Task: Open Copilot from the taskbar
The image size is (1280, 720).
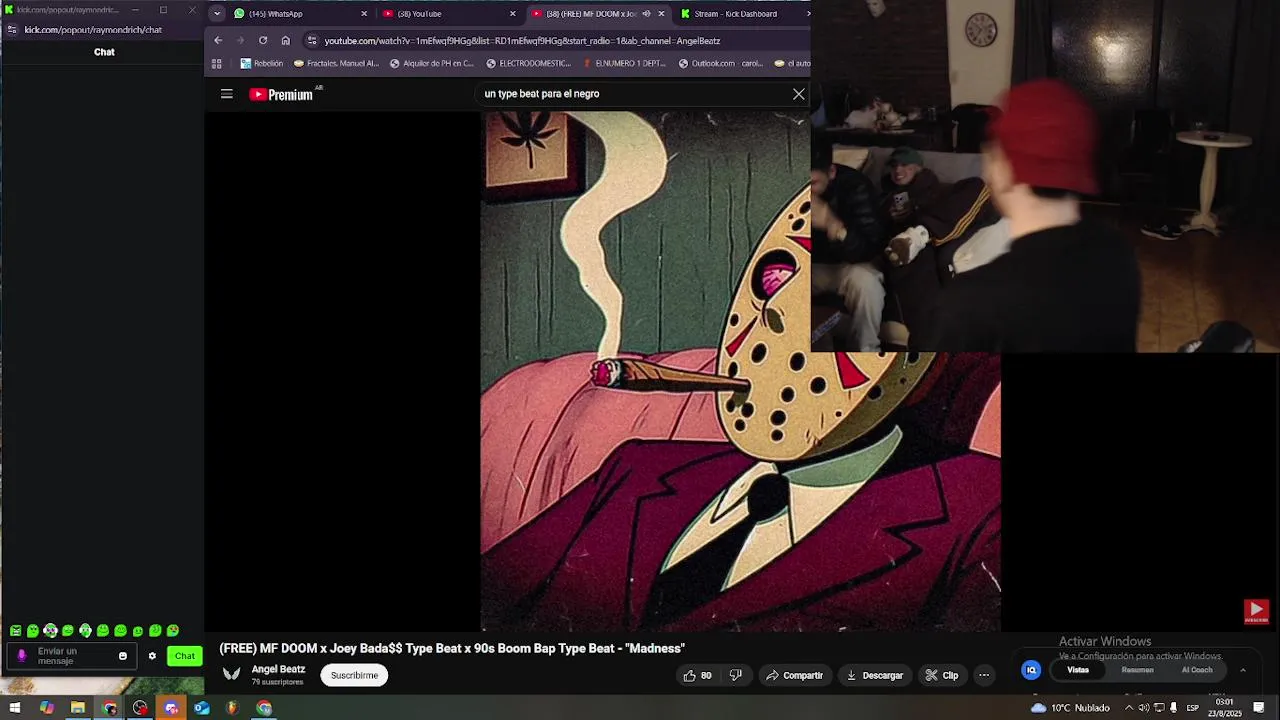Action: pyautogui.click(x=46, y=708)
